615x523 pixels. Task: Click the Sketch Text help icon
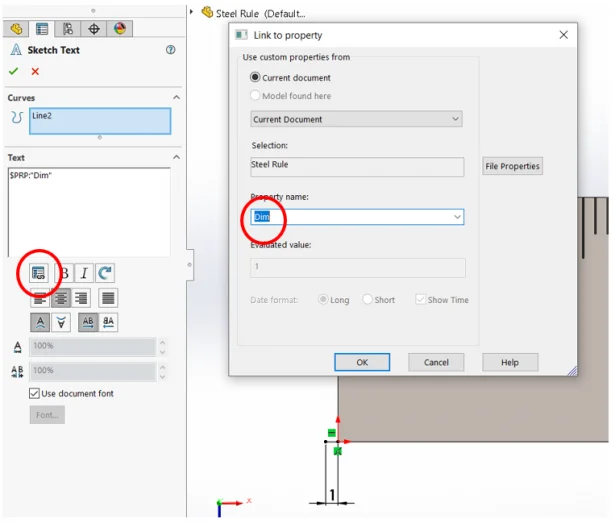(x=170, y=50)
